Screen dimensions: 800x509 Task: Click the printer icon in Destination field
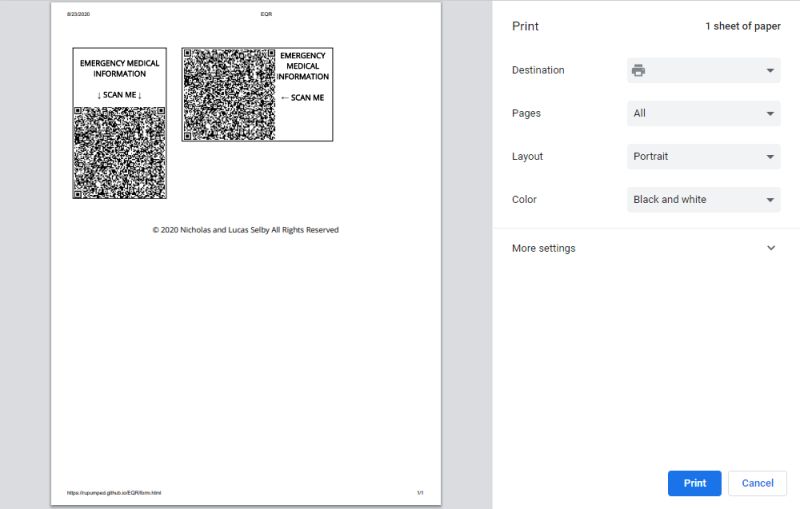coord(638,70)
